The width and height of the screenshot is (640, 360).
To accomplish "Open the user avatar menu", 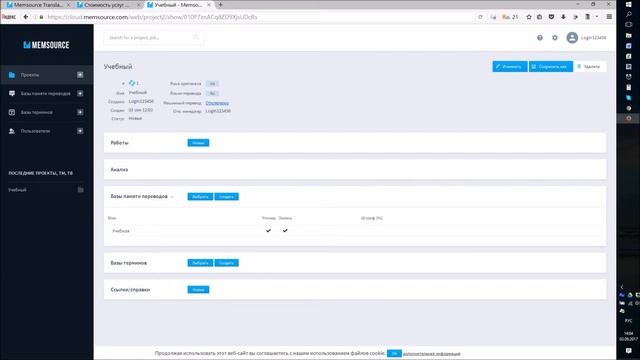I will pos(572,38).
